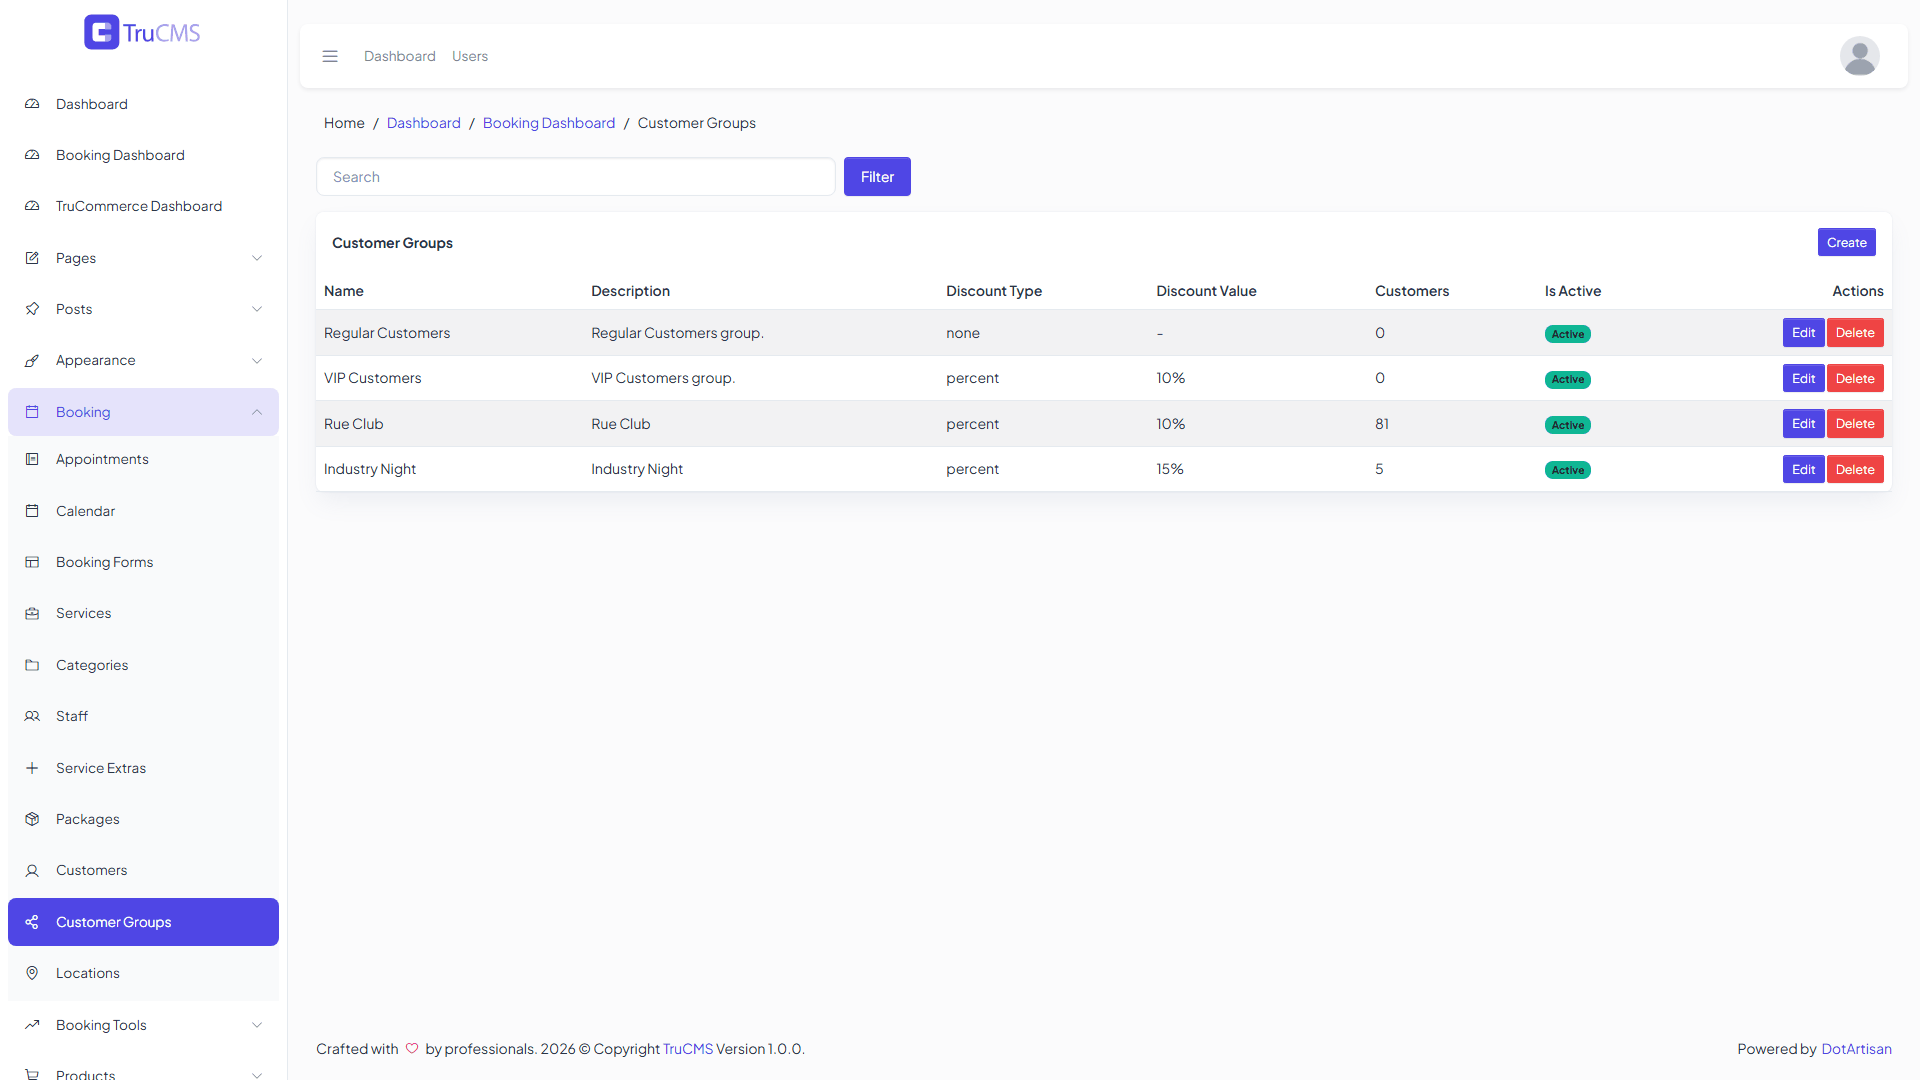Click the Locations pin icon
This screenshot has width=1920, height=1080.
[x=32, y=973]
